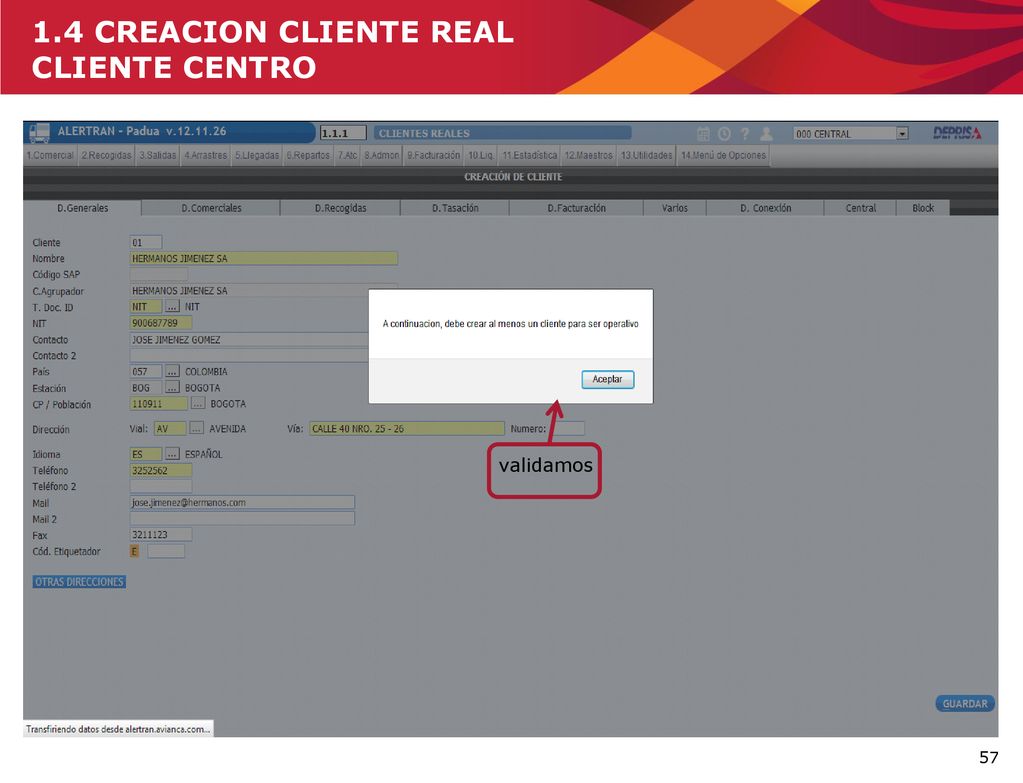Viewport: 1023px width, 783px height.
Task: Open the 9.Facturación menu
Action: pyautogui.click(x=433, y=155)
